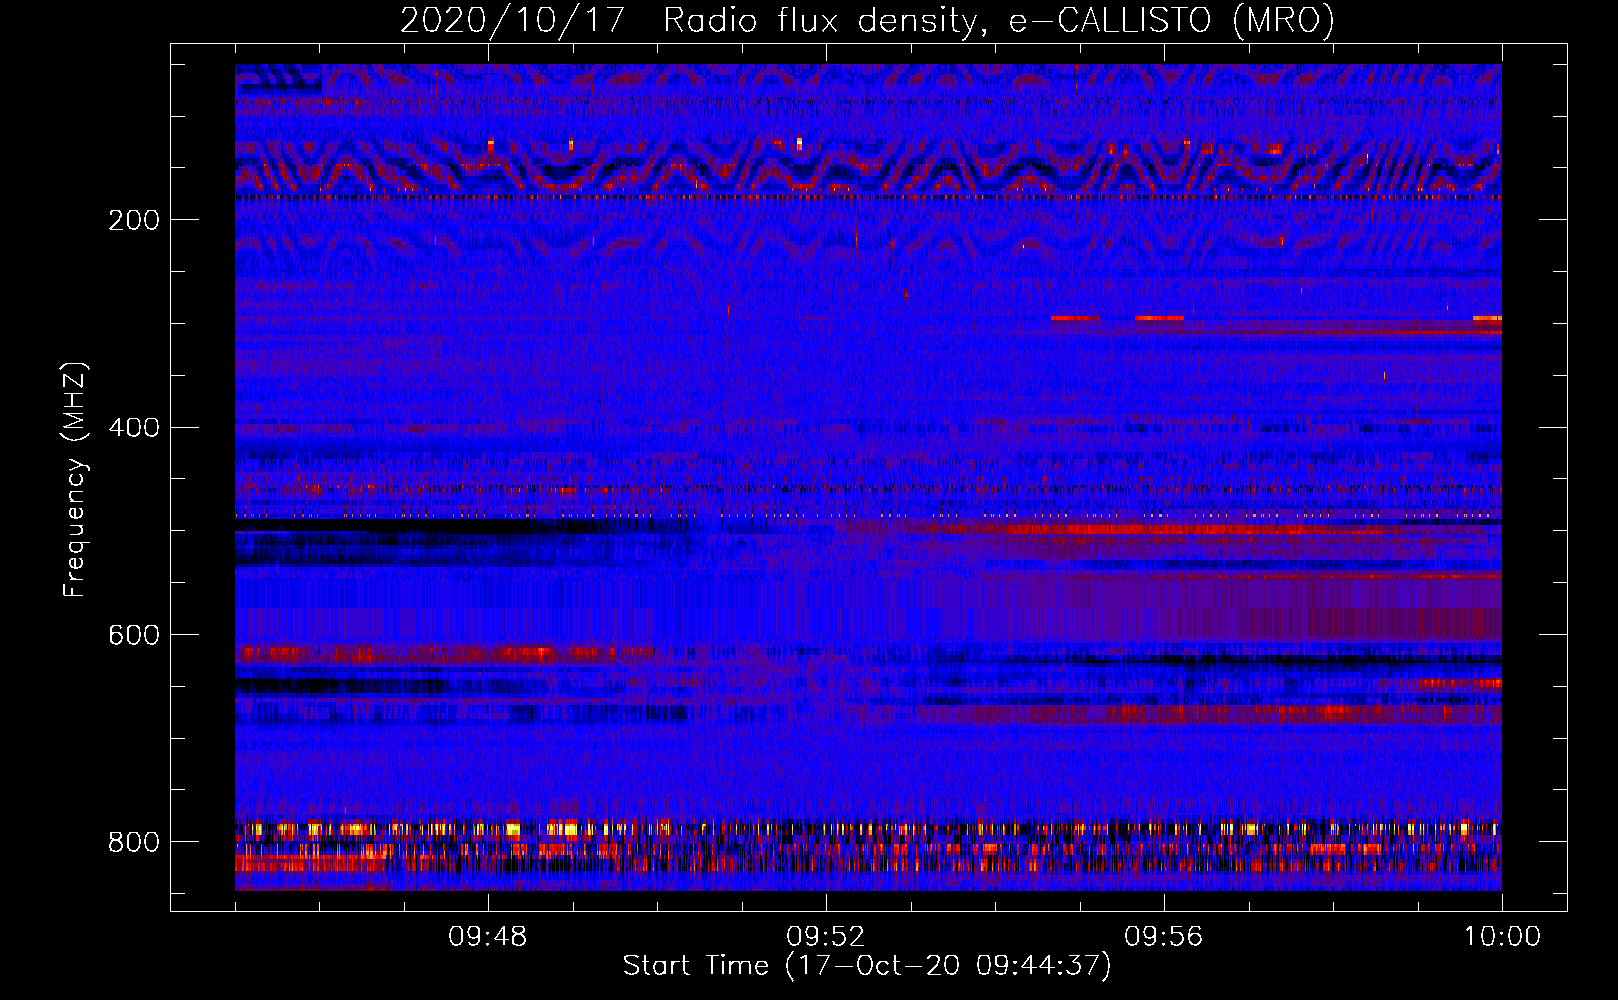Click the '400' frequency tick label

(134, 428)
